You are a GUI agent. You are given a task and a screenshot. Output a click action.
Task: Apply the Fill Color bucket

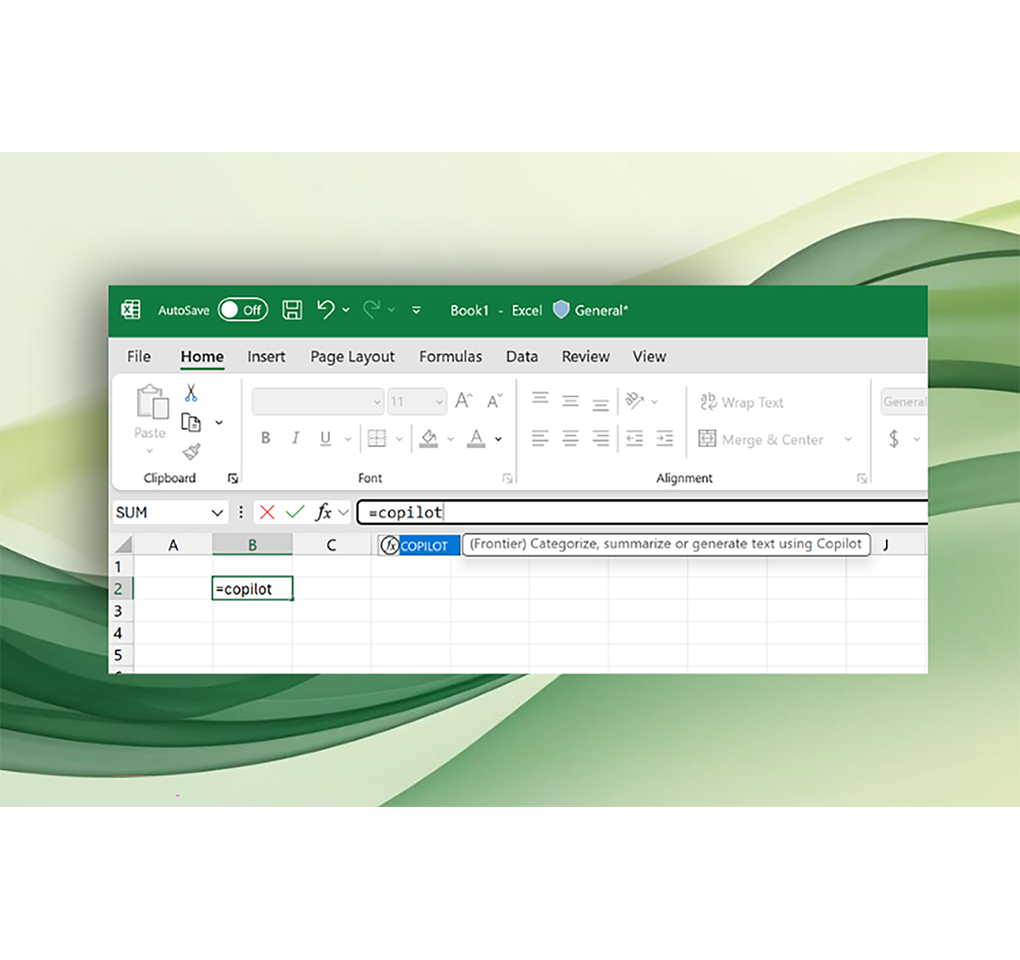pos(429,439)
